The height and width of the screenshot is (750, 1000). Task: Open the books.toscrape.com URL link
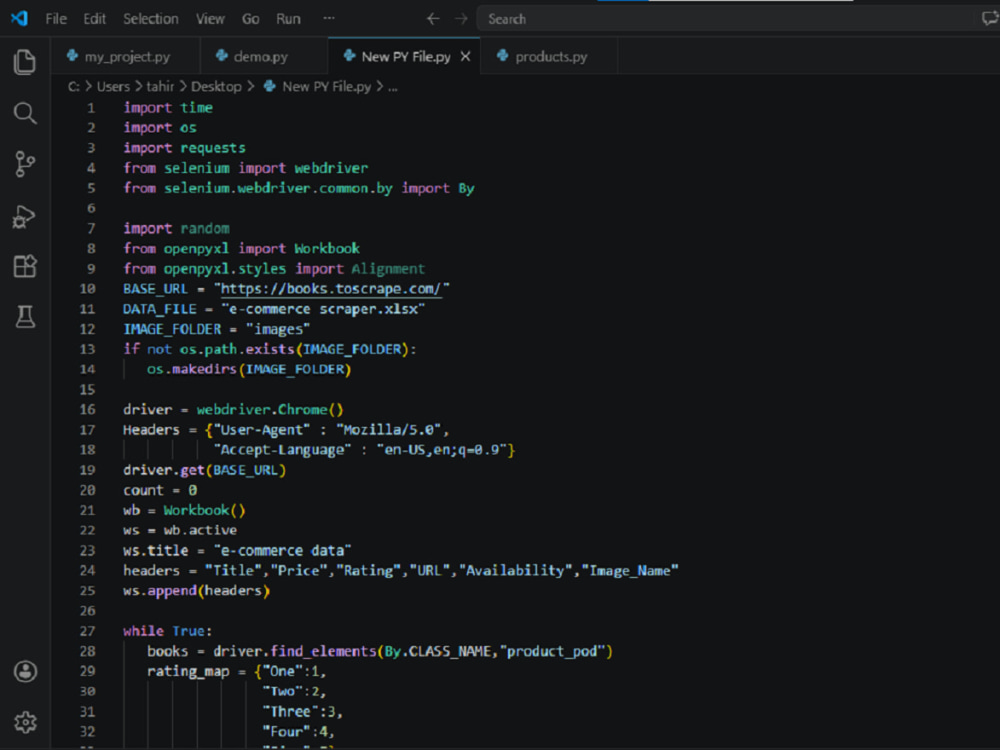coord(330,289)
